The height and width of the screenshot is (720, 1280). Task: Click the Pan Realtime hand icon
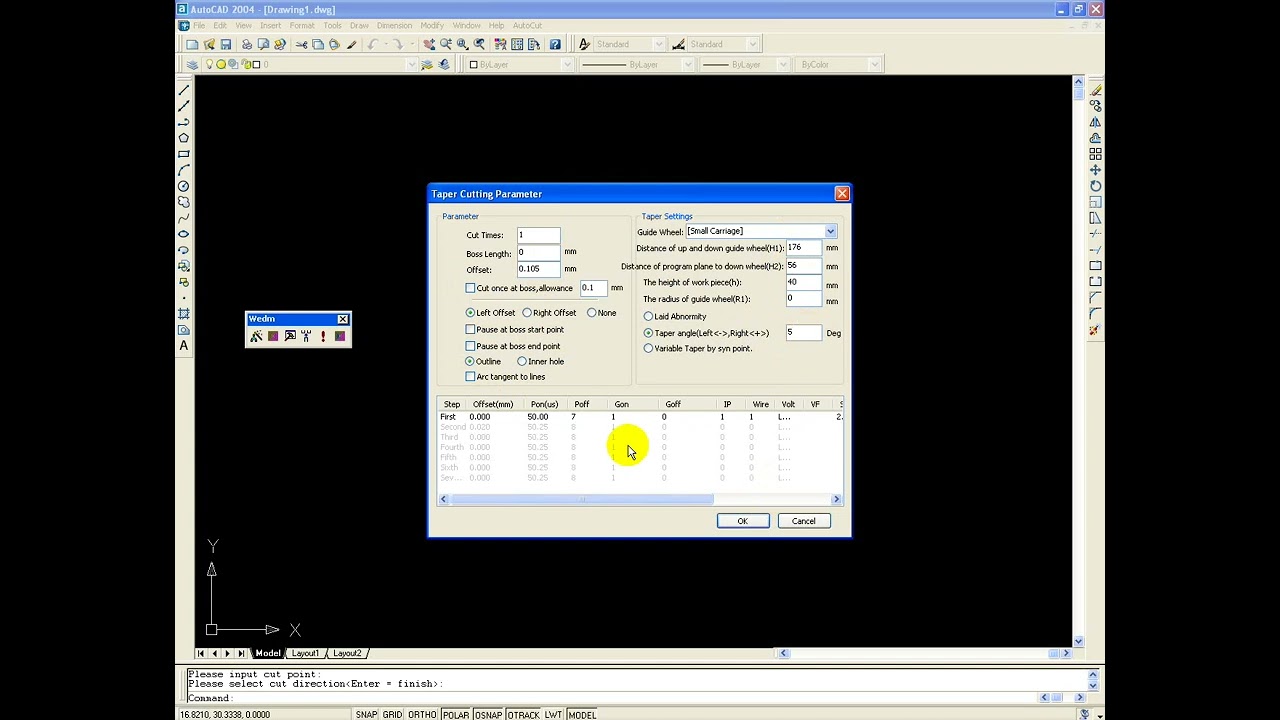pyautogui.click(x=429, y=44)
